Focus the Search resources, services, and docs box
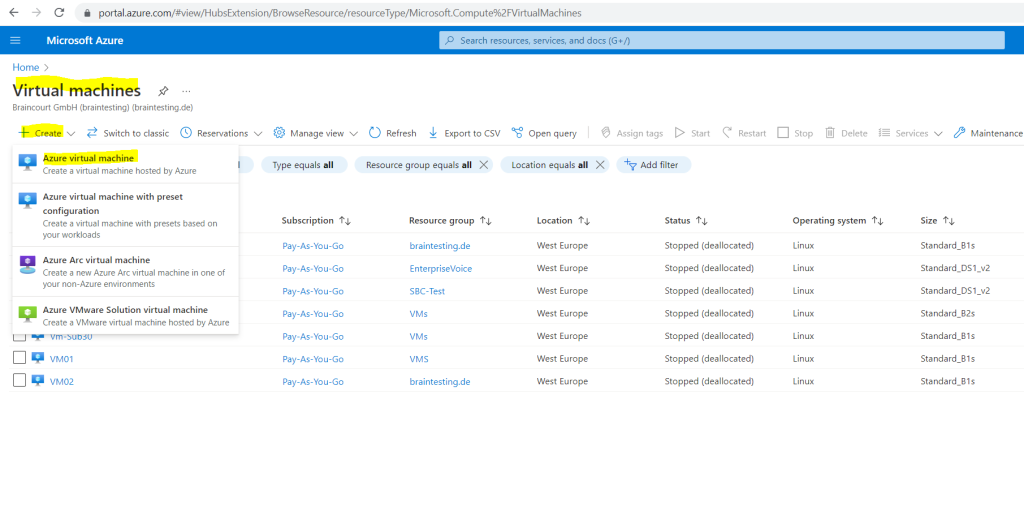This screenshot has width=1024, height=528. (x=722, y=41)
